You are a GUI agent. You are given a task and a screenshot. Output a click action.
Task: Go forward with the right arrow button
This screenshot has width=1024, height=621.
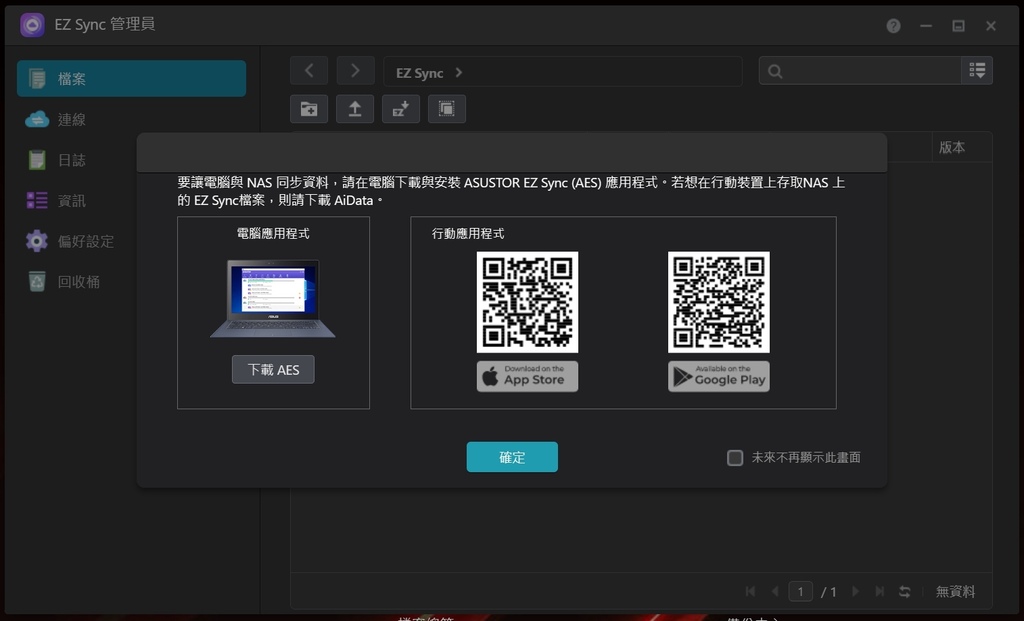point(355,71)
